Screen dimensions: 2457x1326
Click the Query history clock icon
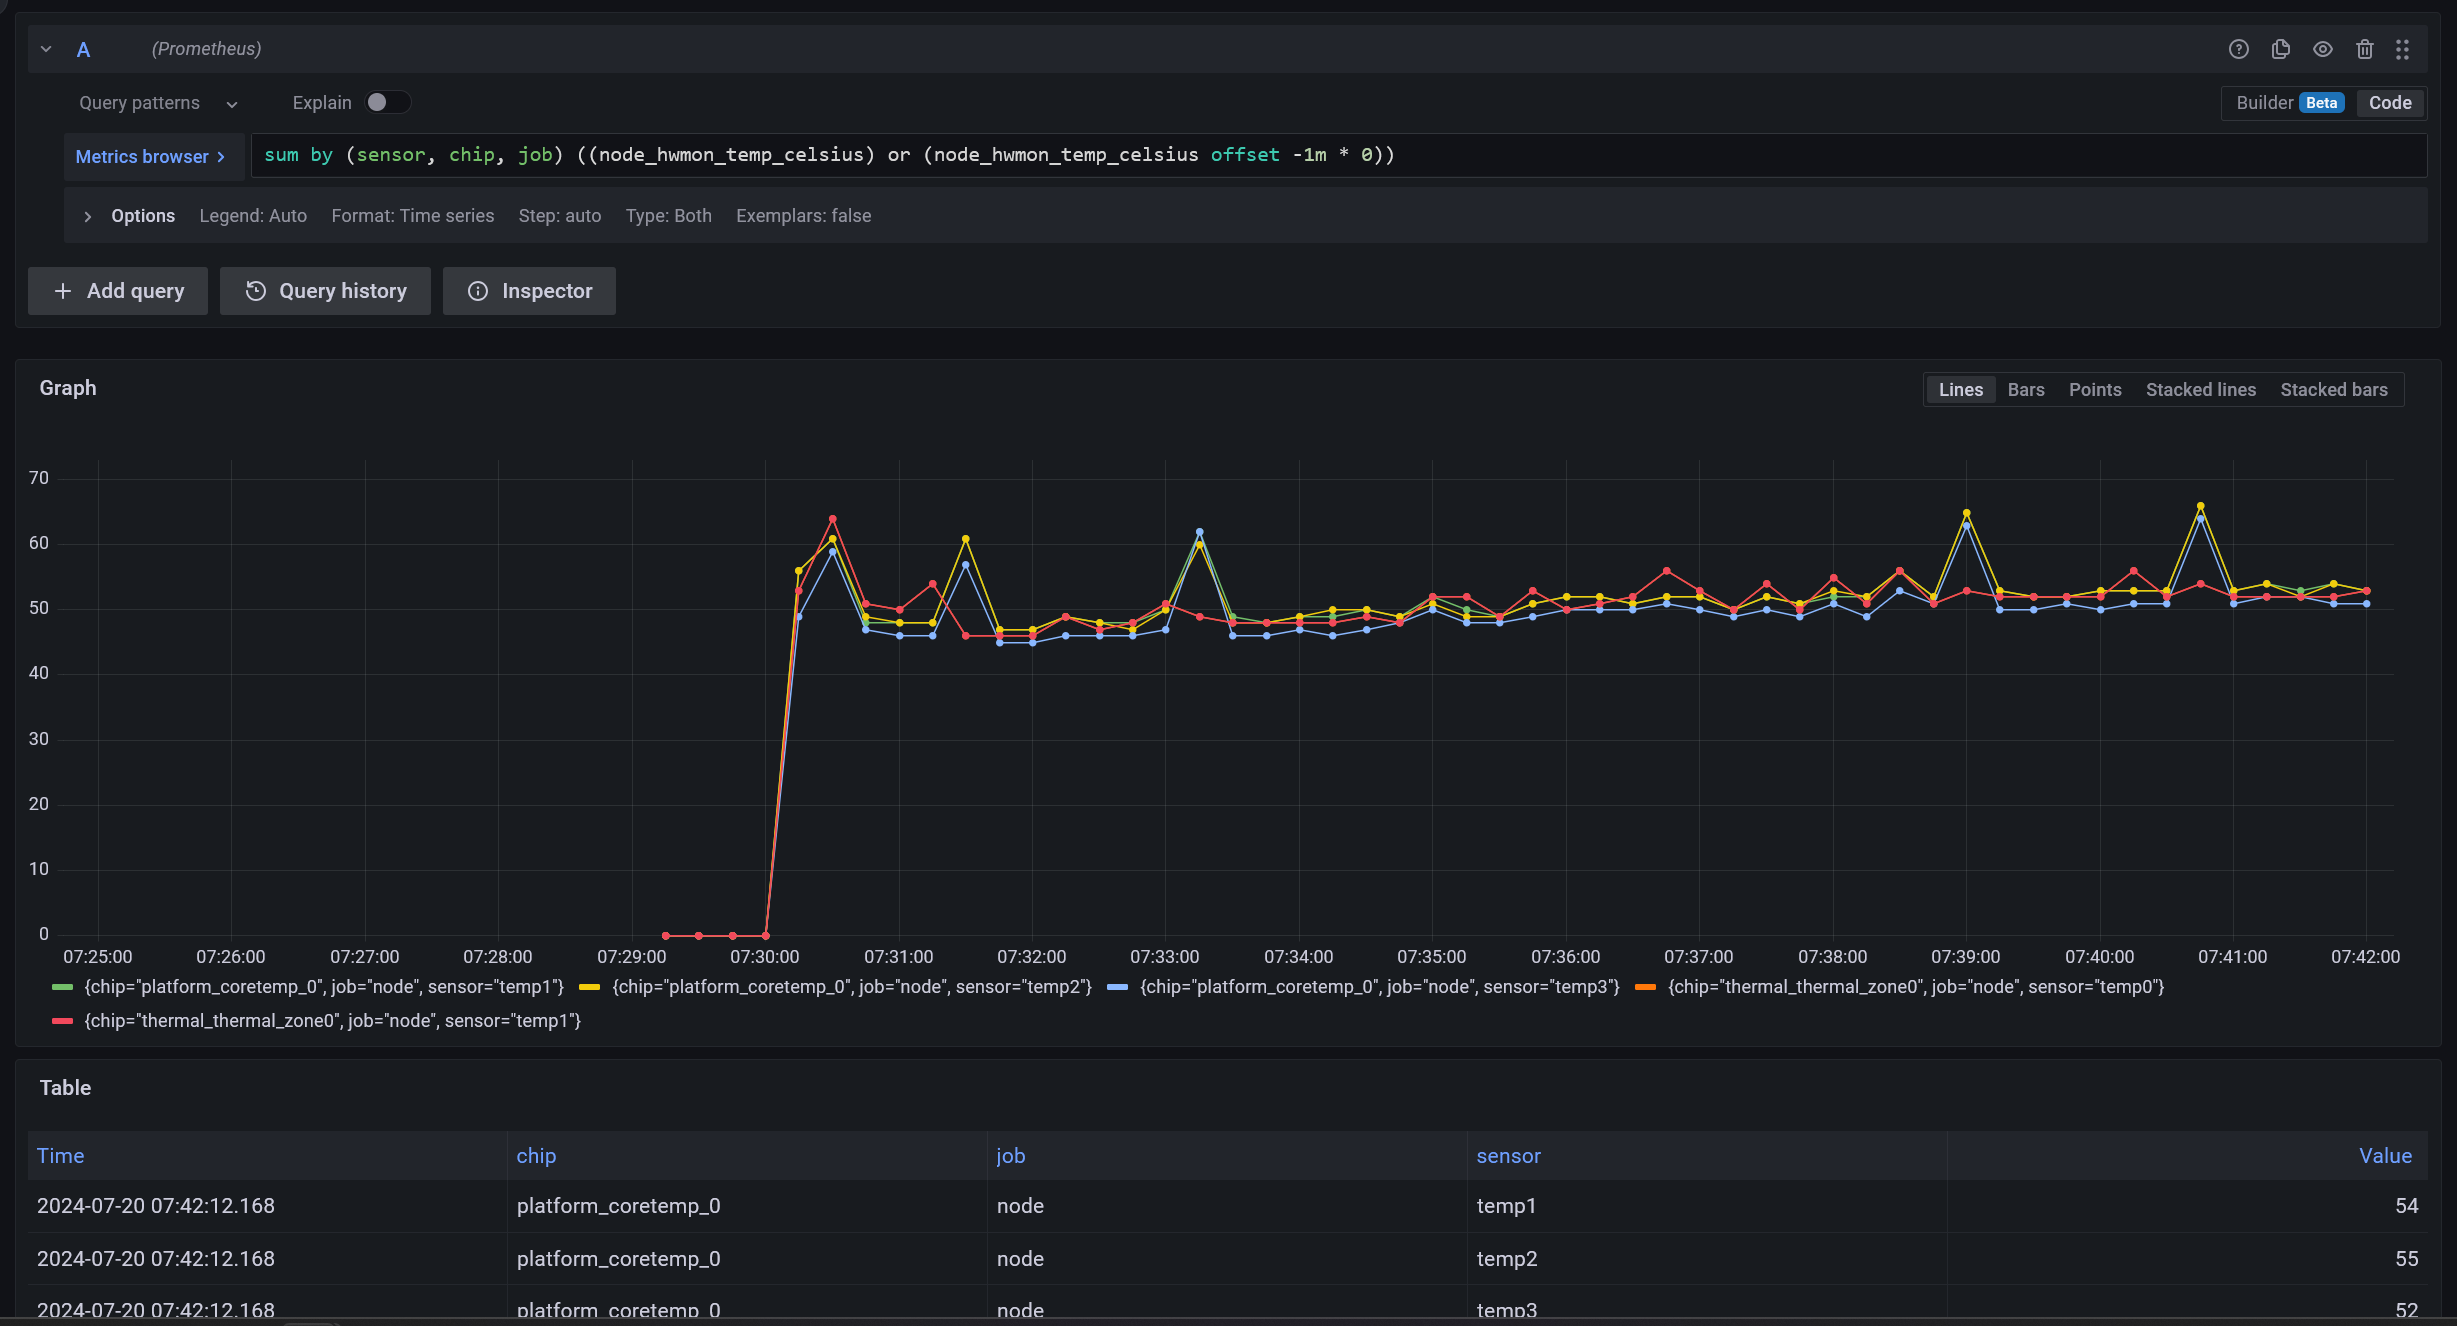(x=256, y=291)
